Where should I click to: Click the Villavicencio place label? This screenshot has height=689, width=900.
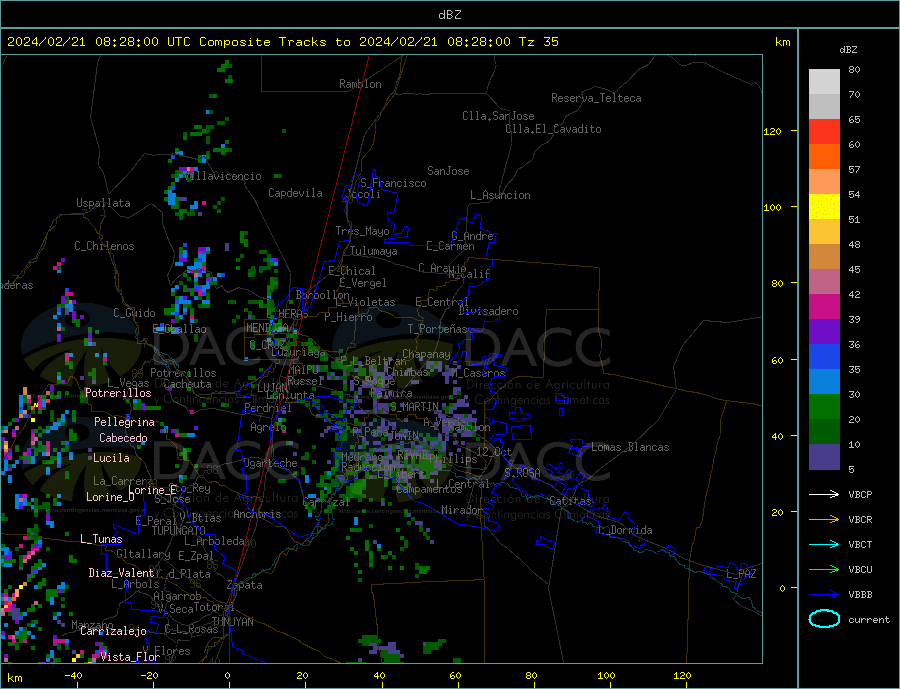223,176
